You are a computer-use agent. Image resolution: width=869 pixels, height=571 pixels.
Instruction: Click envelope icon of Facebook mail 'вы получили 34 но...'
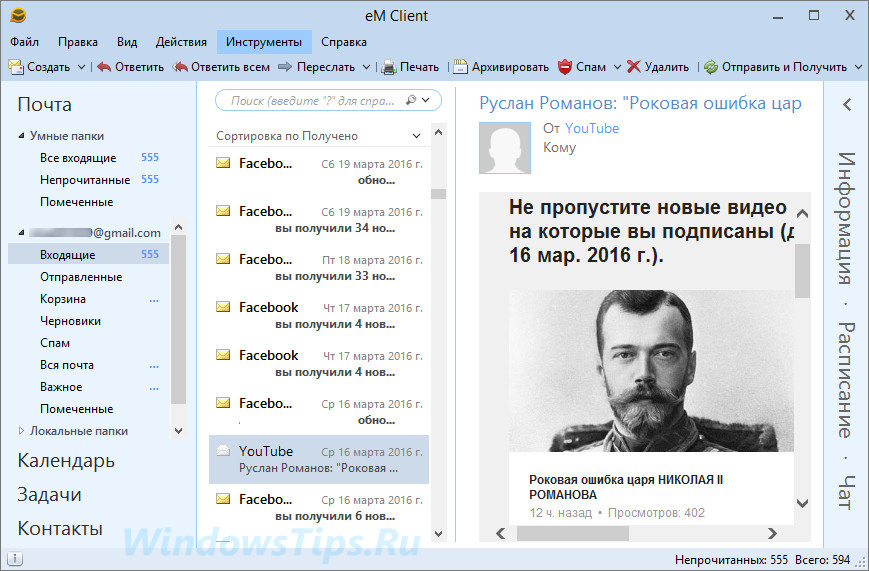click(x=223, y=211)
